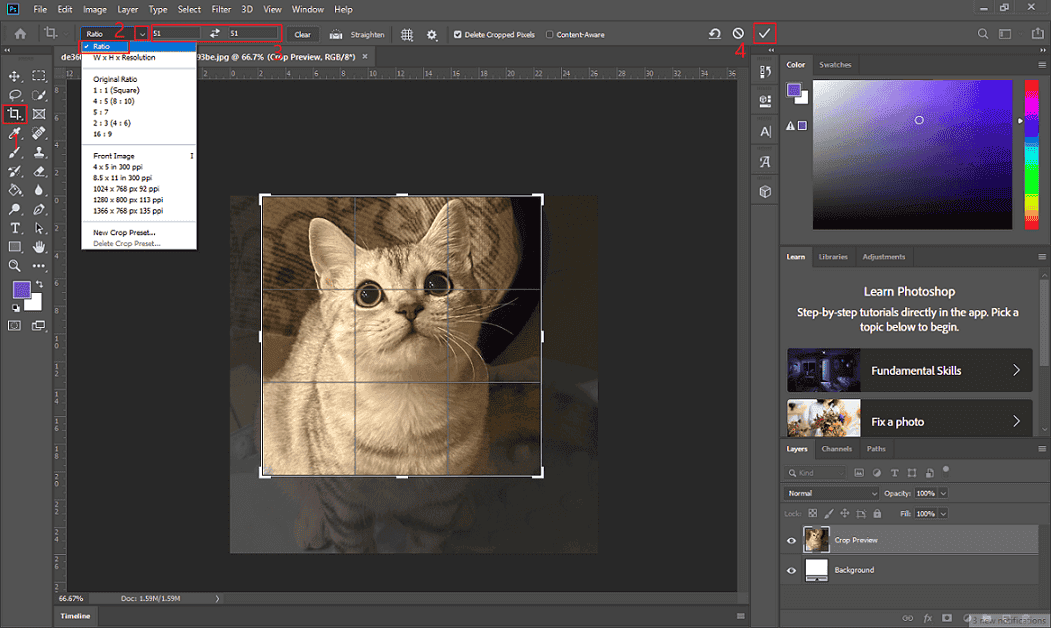This screenshot has width=1051, height=628.
Task: Open the blending mode dropdown showing Normal
Action: tap(830, 493)
